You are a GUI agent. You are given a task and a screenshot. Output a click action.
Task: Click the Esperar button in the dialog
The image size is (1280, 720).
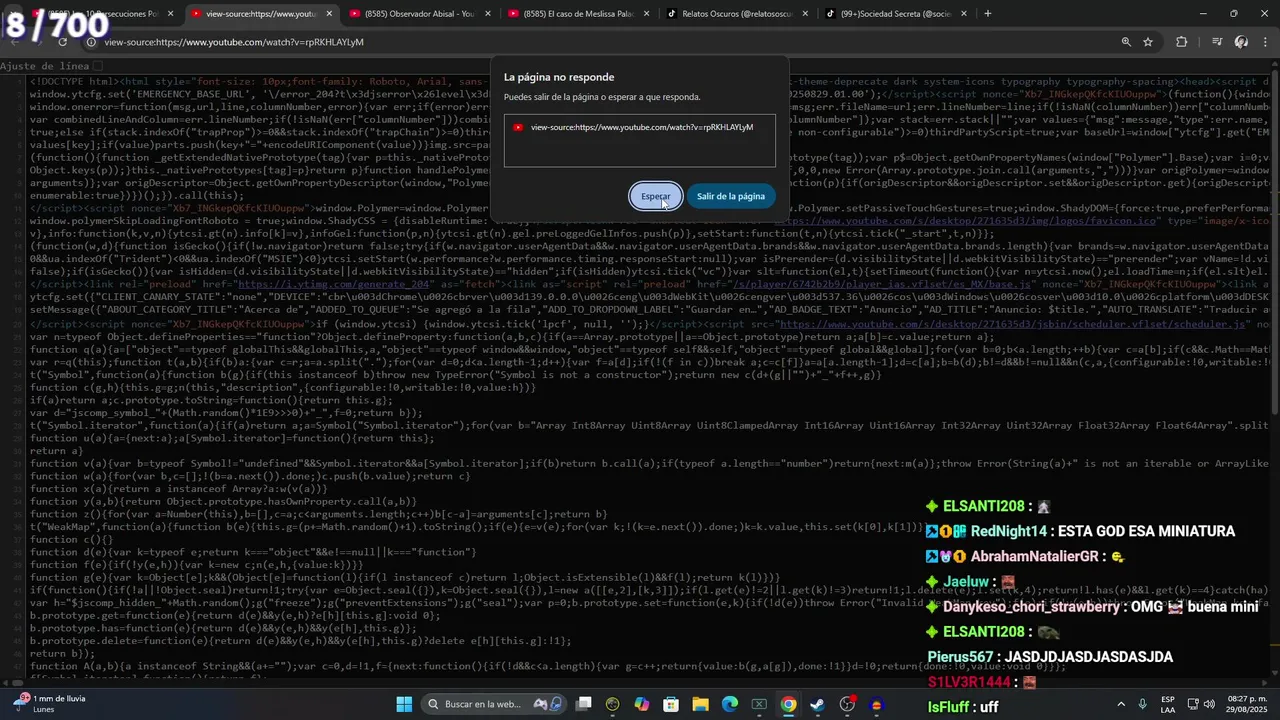click(656, 196)
